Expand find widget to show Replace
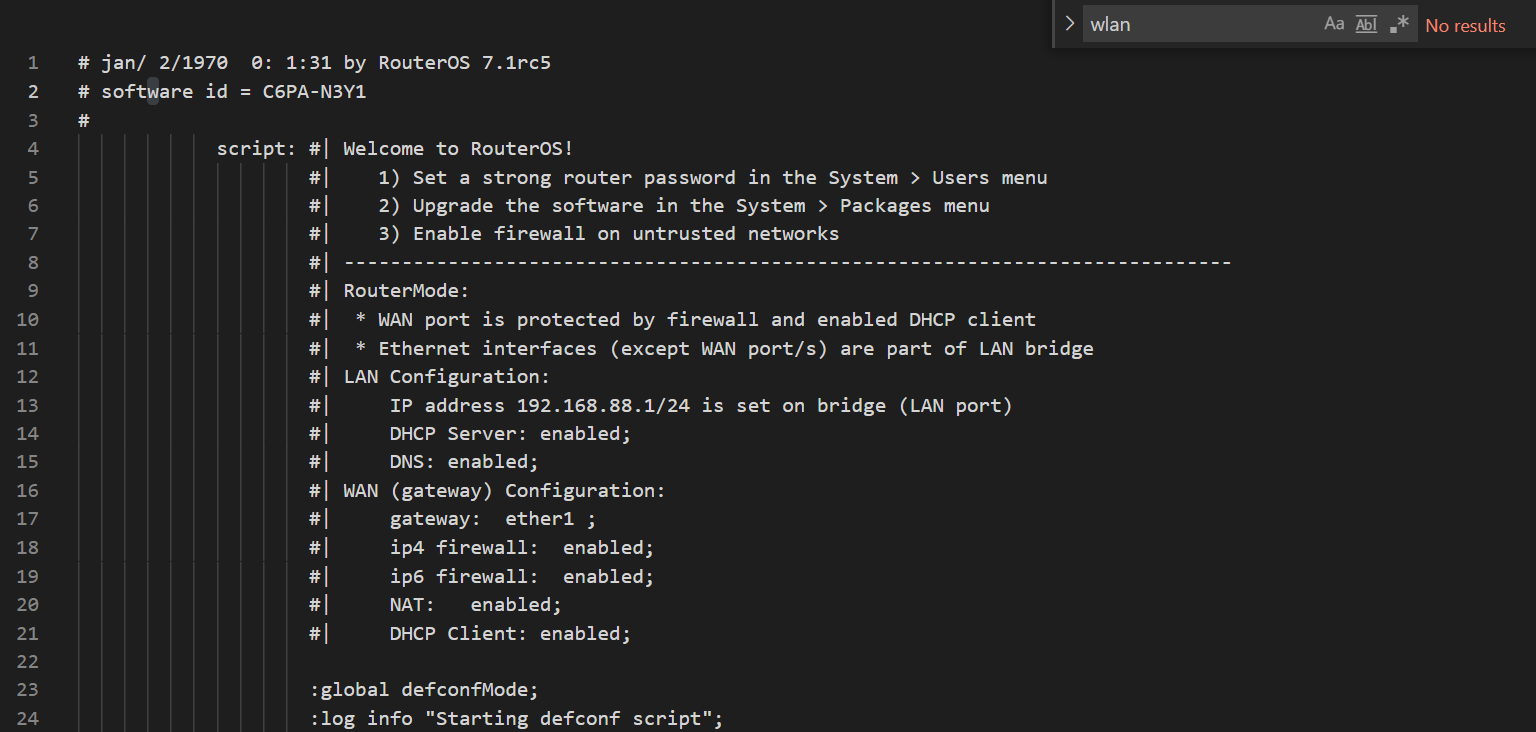Screen dimensions: 1536x732 (x=1069, y=24)
